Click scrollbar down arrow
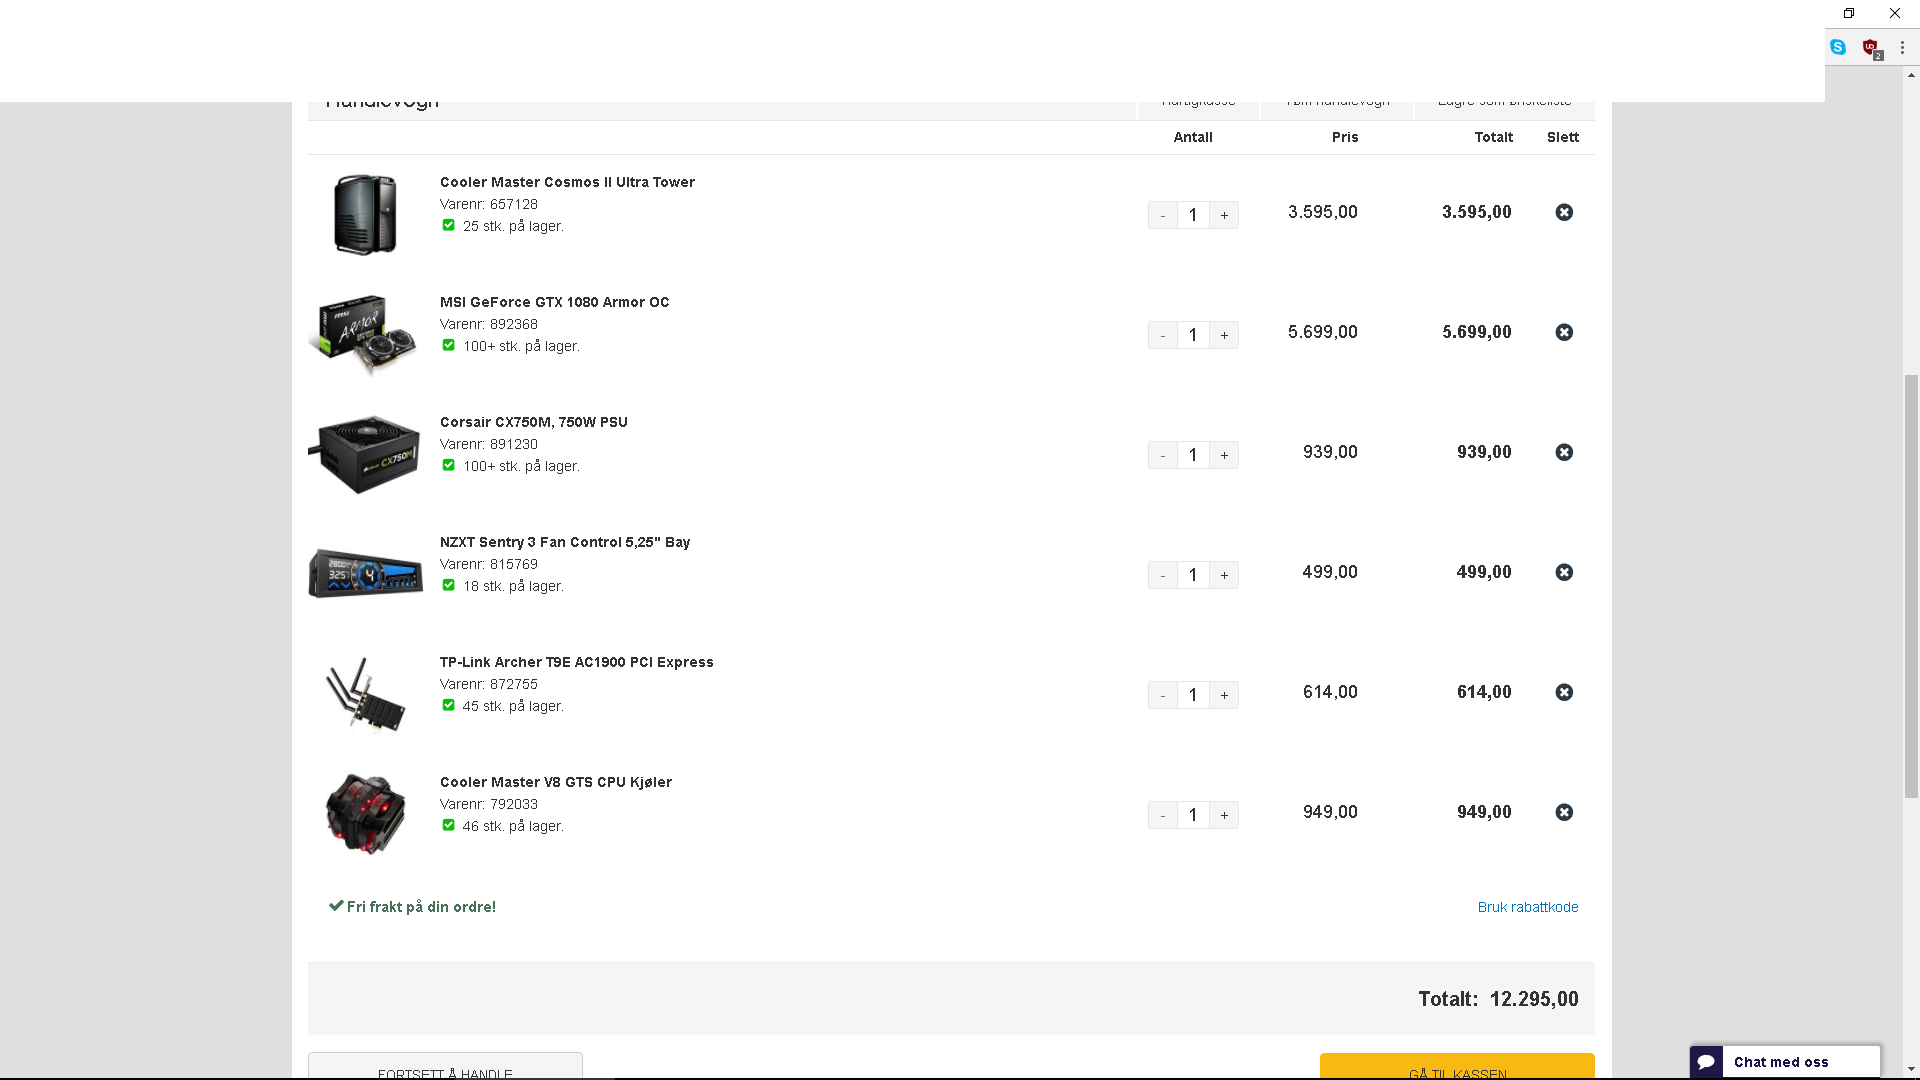 pyautogui.click(x=1911, y=1069)
